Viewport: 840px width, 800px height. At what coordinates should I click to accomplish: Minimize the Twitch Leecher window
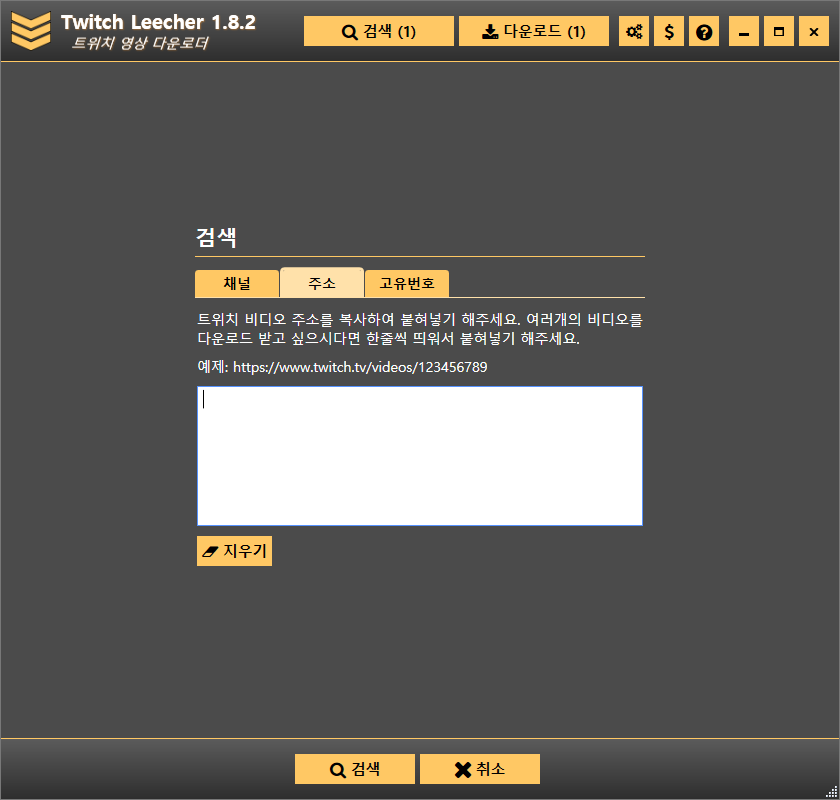[x=744, y=31]
